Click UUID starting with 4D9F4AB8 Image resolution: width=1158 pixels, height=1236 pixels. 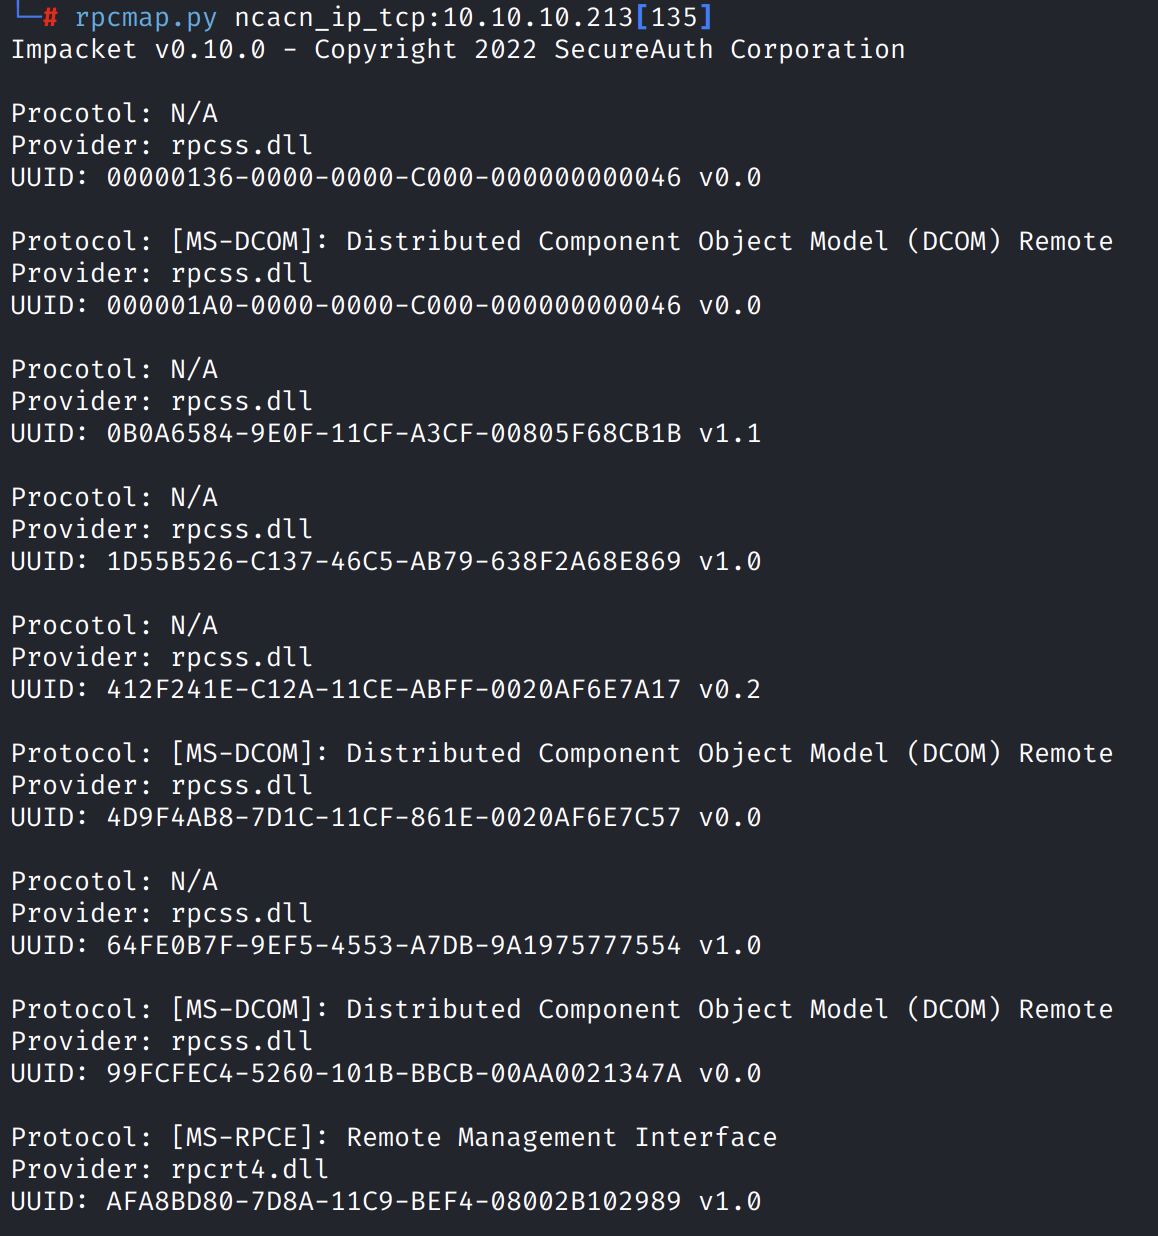pyautogui.click(x=393, y=818)
